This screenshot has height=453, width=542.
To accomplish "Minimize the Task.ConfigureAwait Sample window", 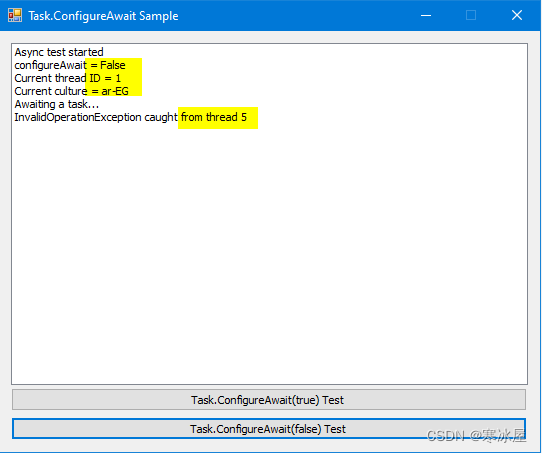I will [x=426, y=16].
